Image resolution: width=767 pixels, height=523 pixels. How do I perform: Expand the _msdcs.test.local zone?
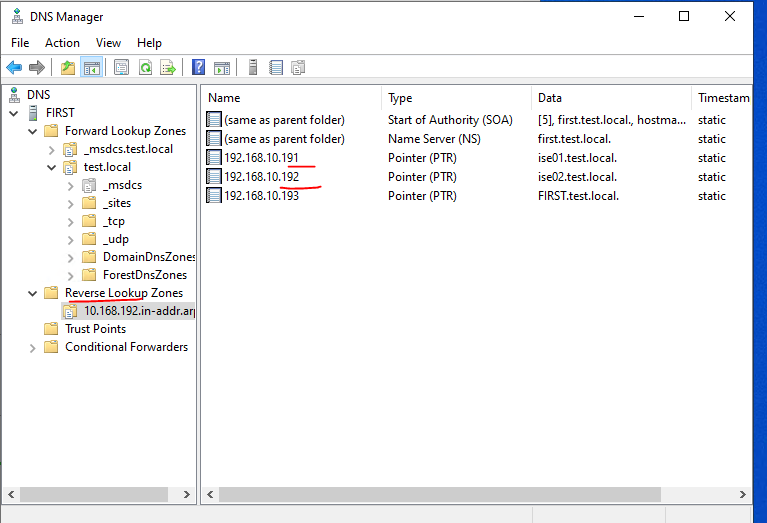click(51, 150)
